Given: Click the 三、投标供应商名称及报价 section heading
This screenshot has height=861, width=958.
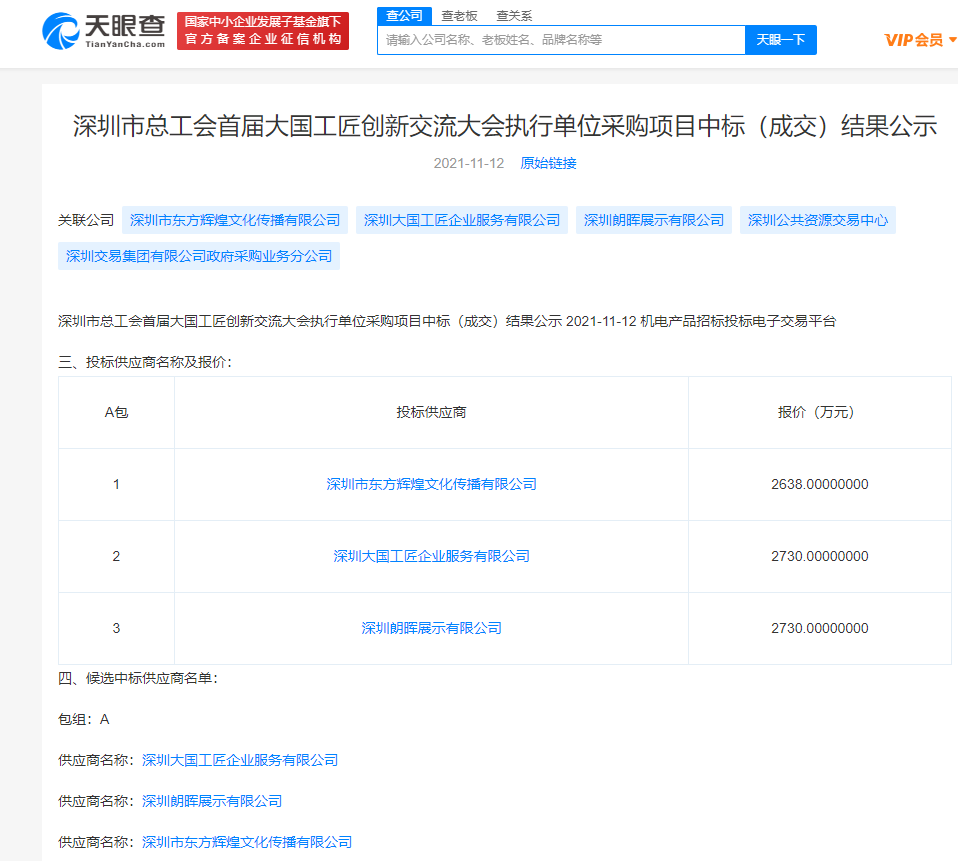Looking at the screenshot, I should tap(145, 362).
